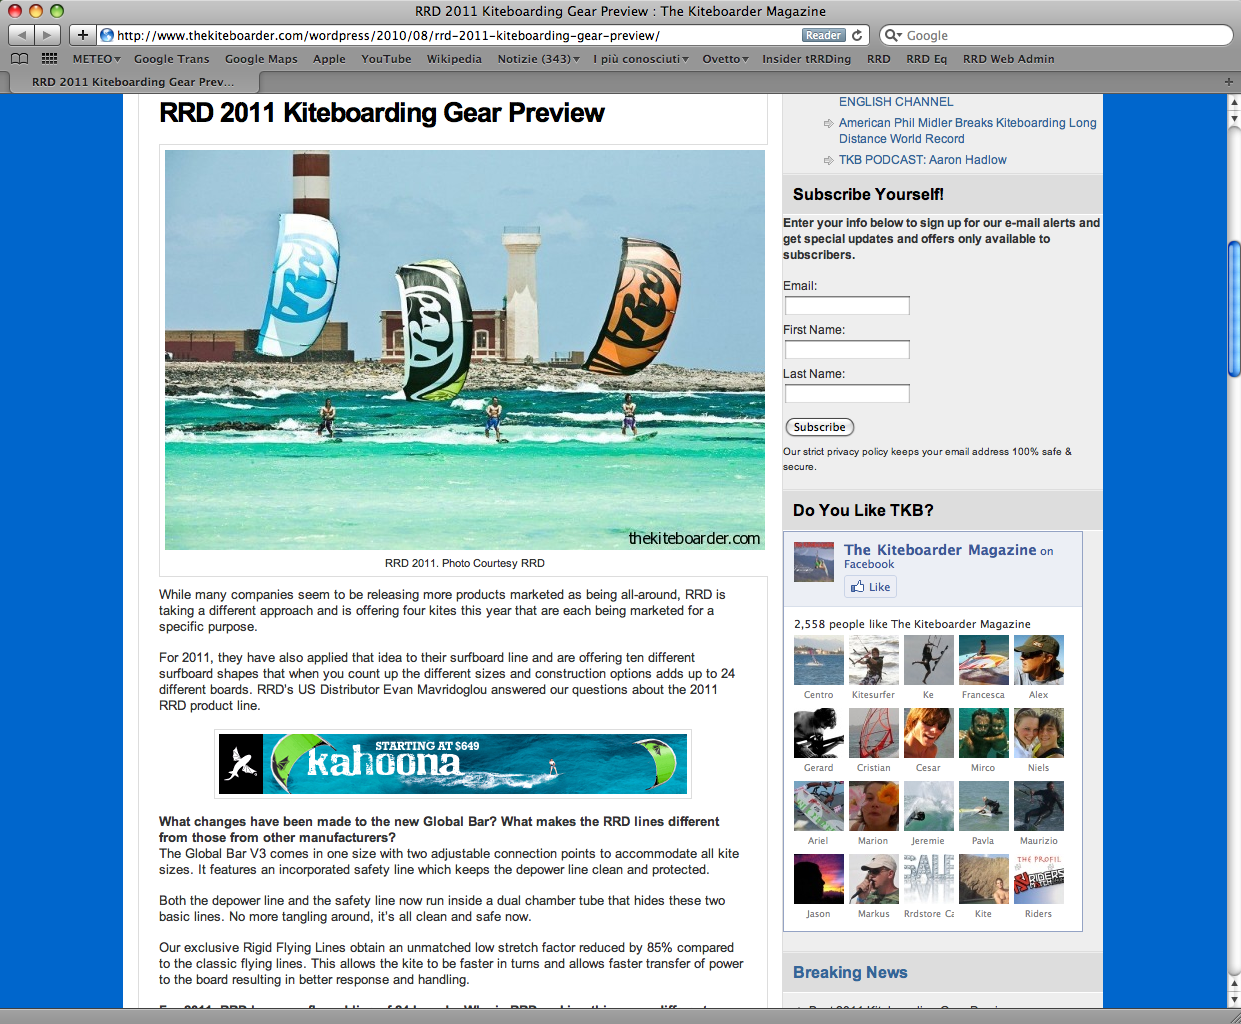This screenshot has height=1024, width=1241.
Task: Open Marion's Facebook profile photo
Action: [874, 806]
